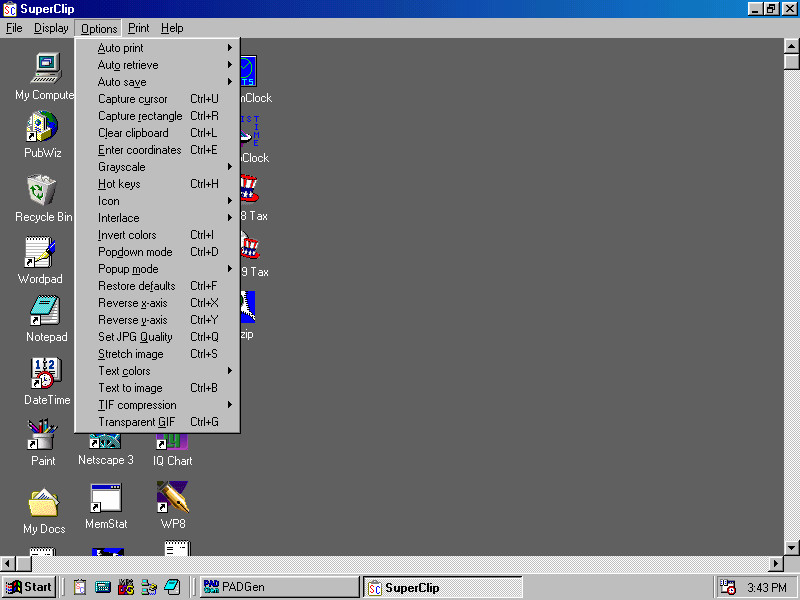Image resolution: width=800 pixels, height=600 pixels.
Task: Click the Start button
Action: coord(29,587)
